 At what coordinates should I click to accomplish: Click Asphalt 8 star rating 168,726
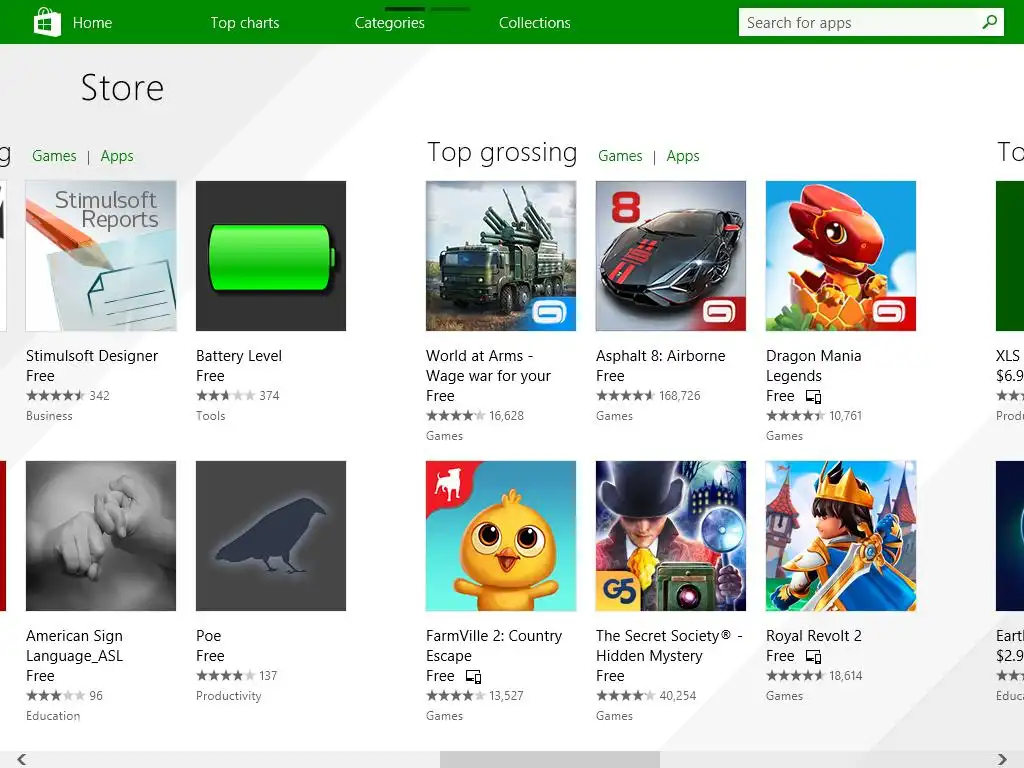pos(648,396)
